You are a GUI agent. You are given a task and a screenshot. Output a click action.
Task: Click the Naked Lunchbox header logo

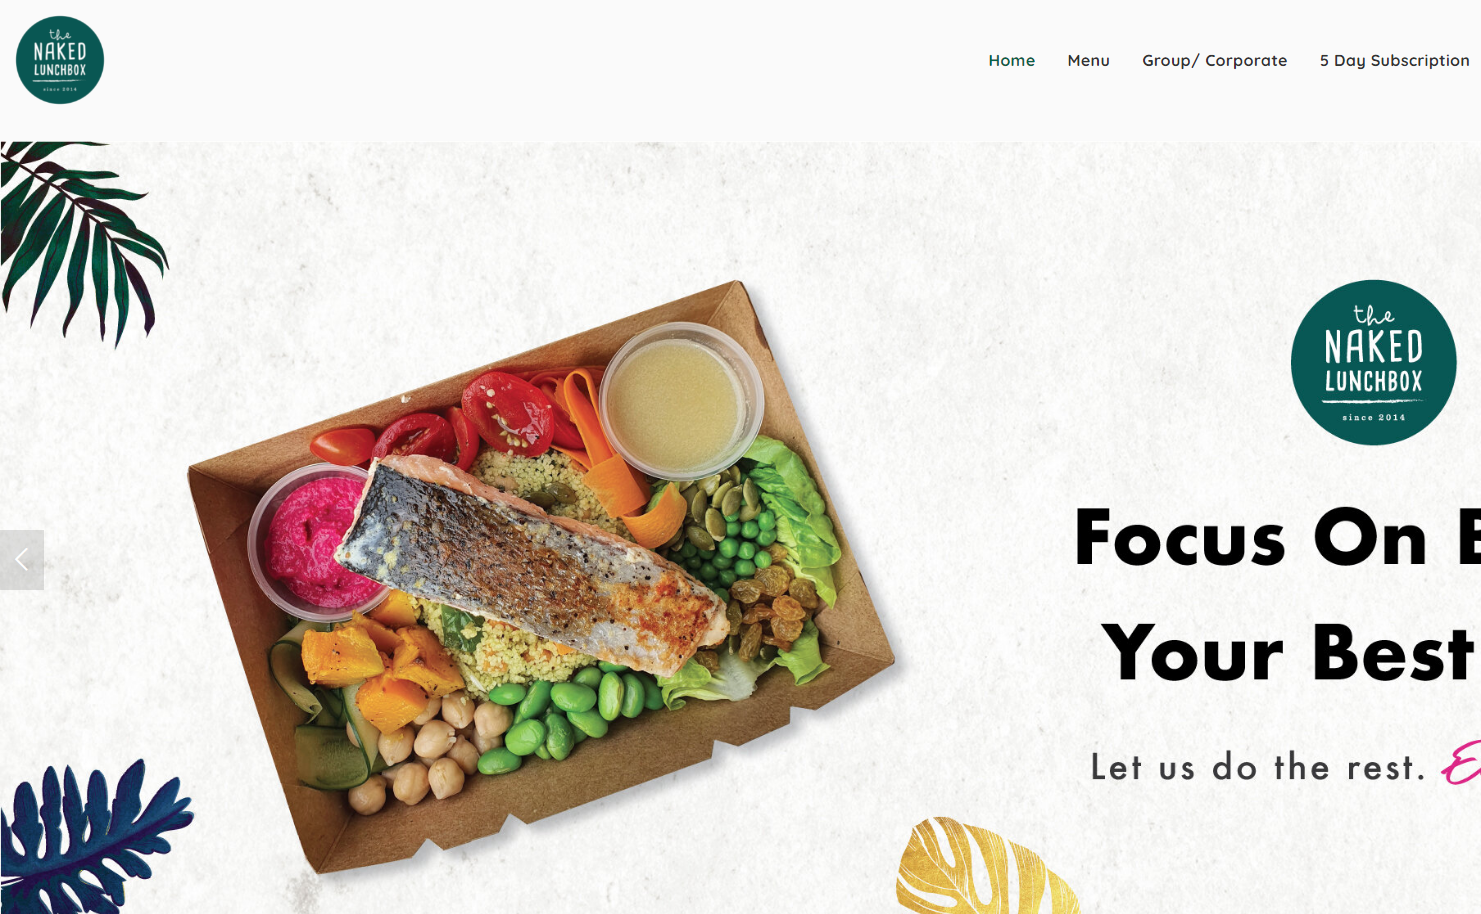tap(60, 60)
